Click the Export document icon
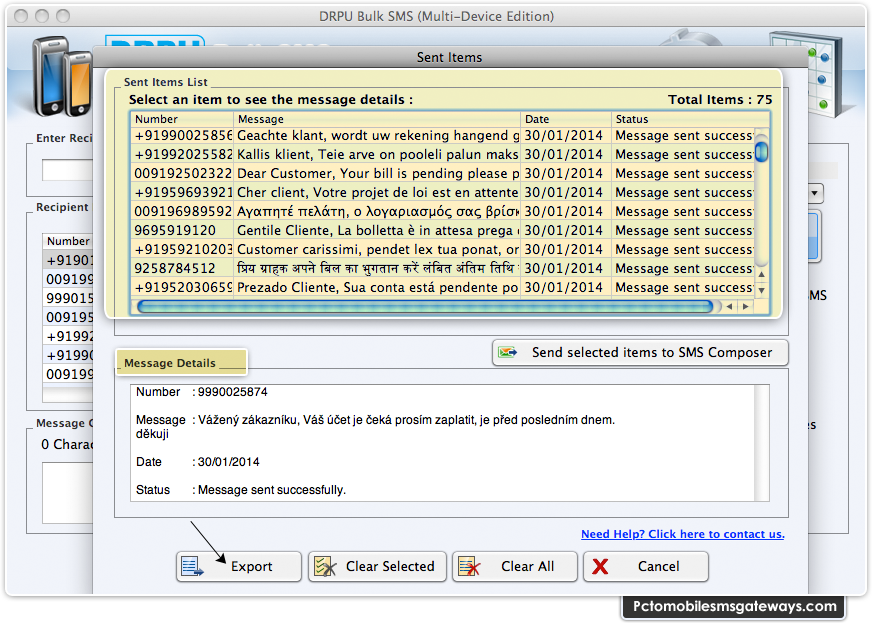The height and width of the screenshot is (623, 872). (x=192, y=566)
